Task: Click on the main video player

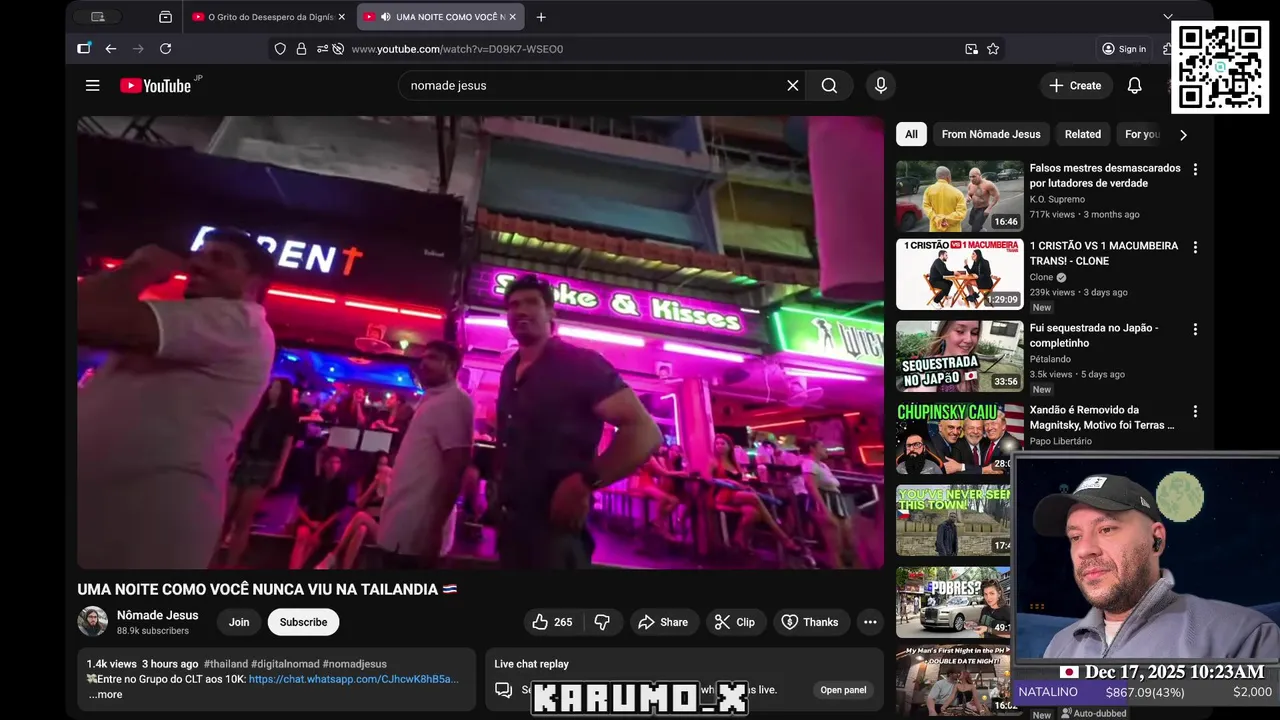Action: point(481,342)
